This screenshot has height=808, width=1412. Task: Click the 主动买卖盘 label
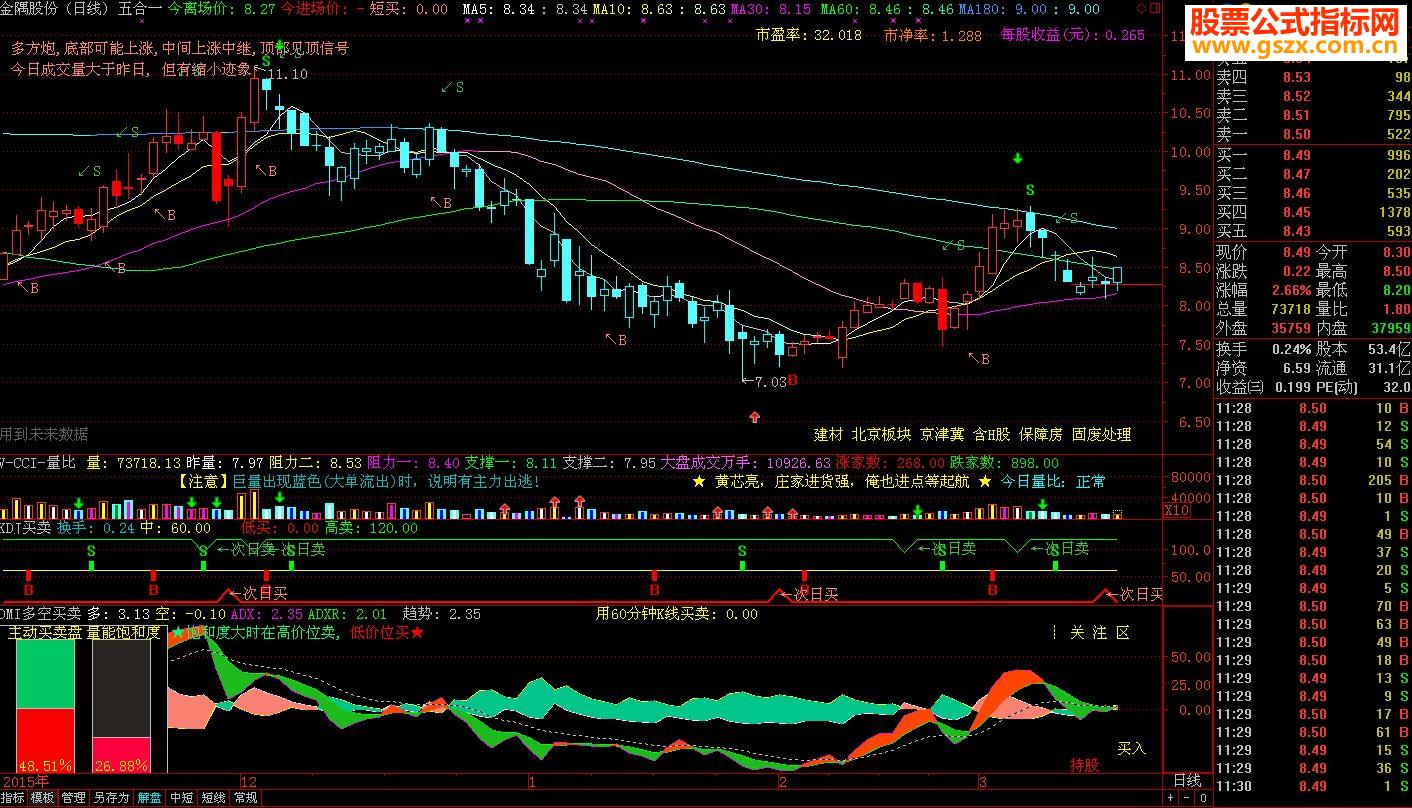pyautogui.click(x=45, y=632)
